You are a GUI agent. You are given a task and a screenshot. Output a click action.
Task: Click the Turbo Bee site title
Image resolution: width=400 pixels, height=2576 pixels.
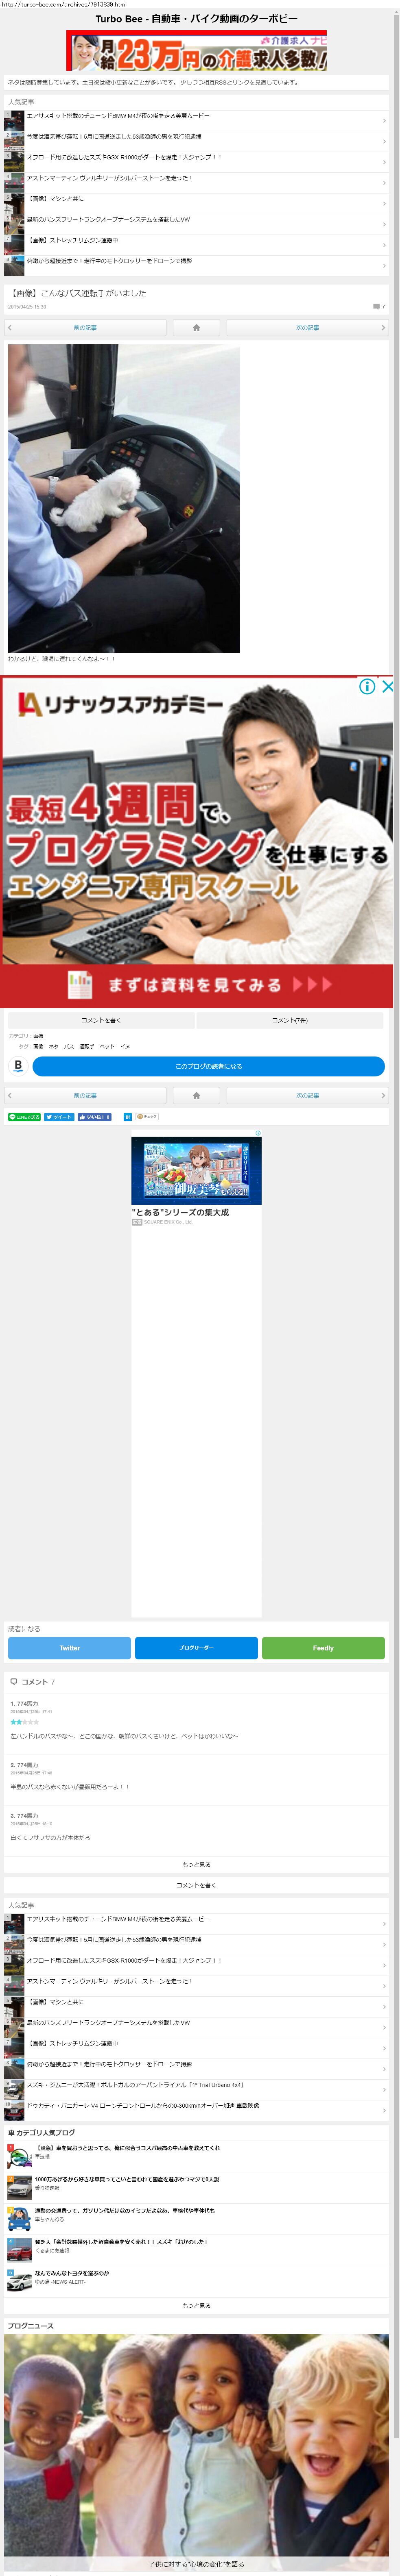click(197, 19)
